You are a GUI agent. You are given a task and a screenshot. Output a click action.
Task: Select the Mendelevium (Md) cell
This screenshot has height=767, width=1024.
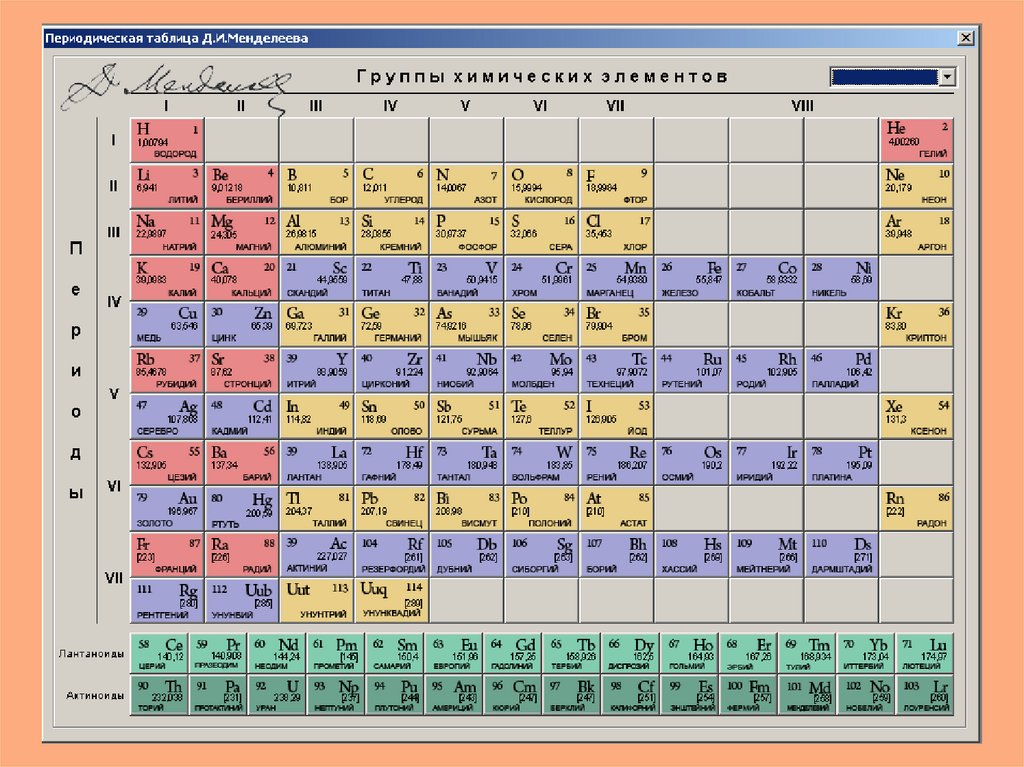(807, 694)
